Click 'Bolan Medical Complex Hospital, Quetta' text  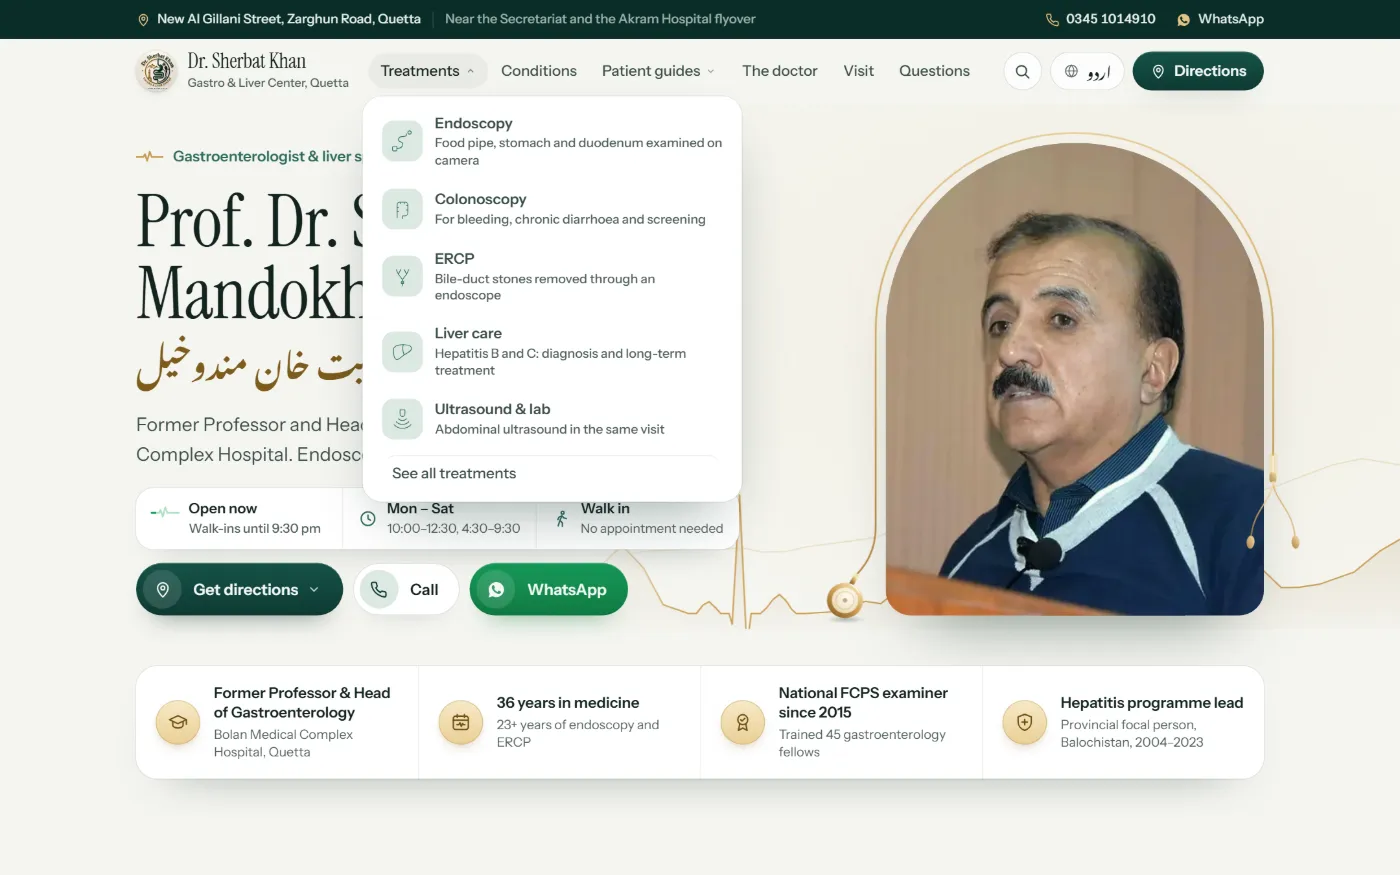(283, 743)
